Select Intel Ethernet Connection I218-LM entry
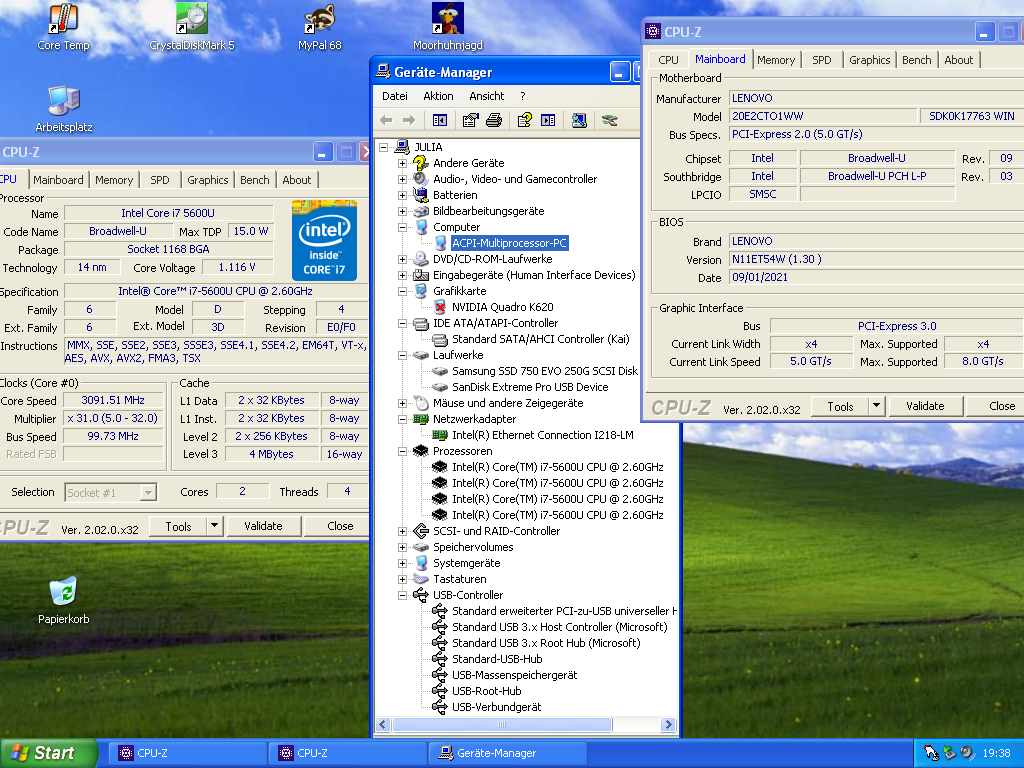This screenshot has height=768, width=1024. tap(543, 435)
